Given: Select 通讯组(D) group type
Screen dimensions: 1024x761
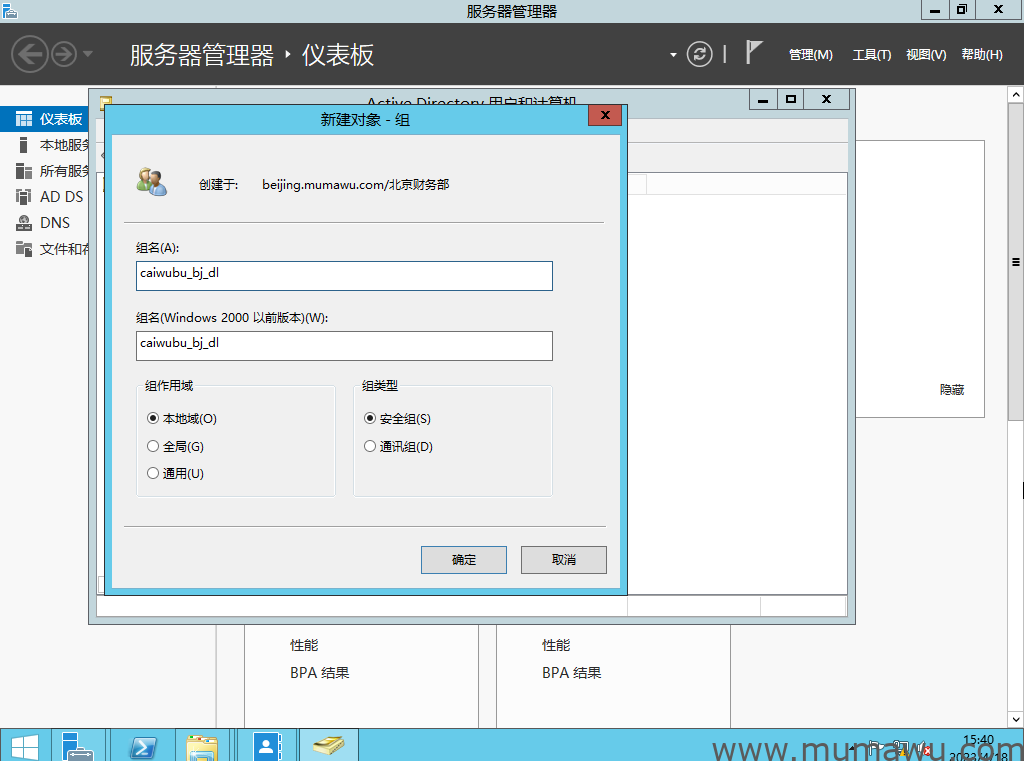Looking at the screenshot, I should click(x=370, y=446).
